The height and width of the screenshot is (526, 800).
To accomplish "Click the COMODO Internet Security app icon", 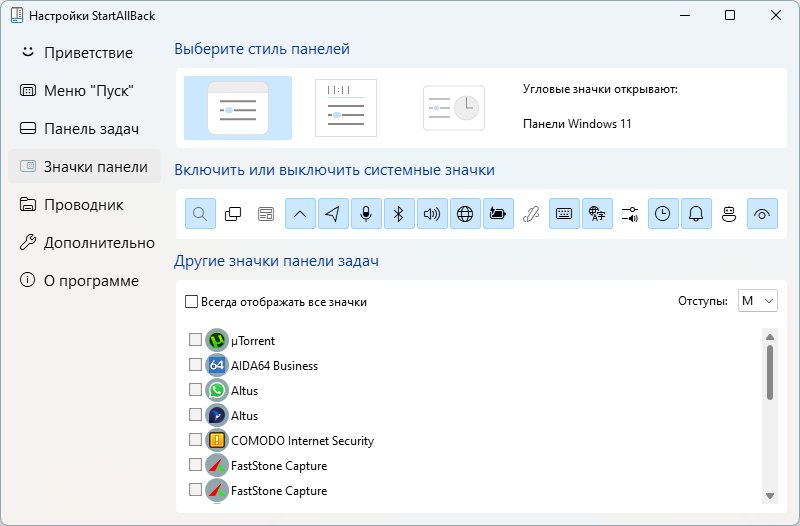I will (217, 440).
